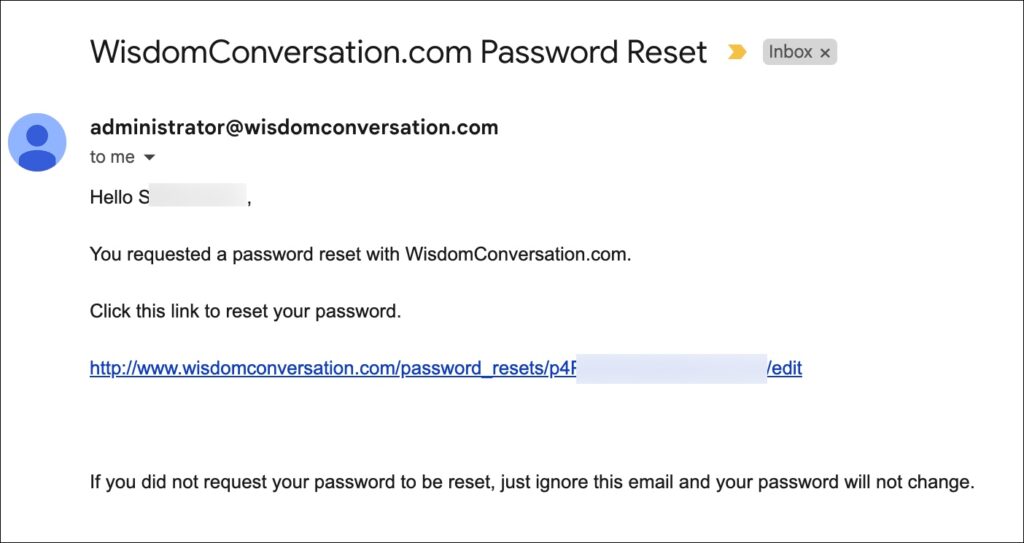Click the yellow importance marker icon

[737, 52]
